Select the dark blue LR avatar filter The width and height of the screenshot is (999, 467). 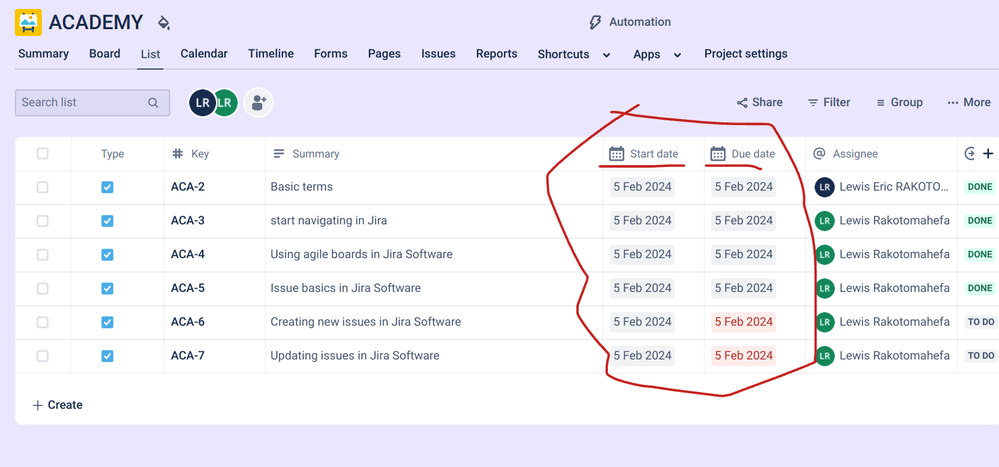tap(202, 103)
